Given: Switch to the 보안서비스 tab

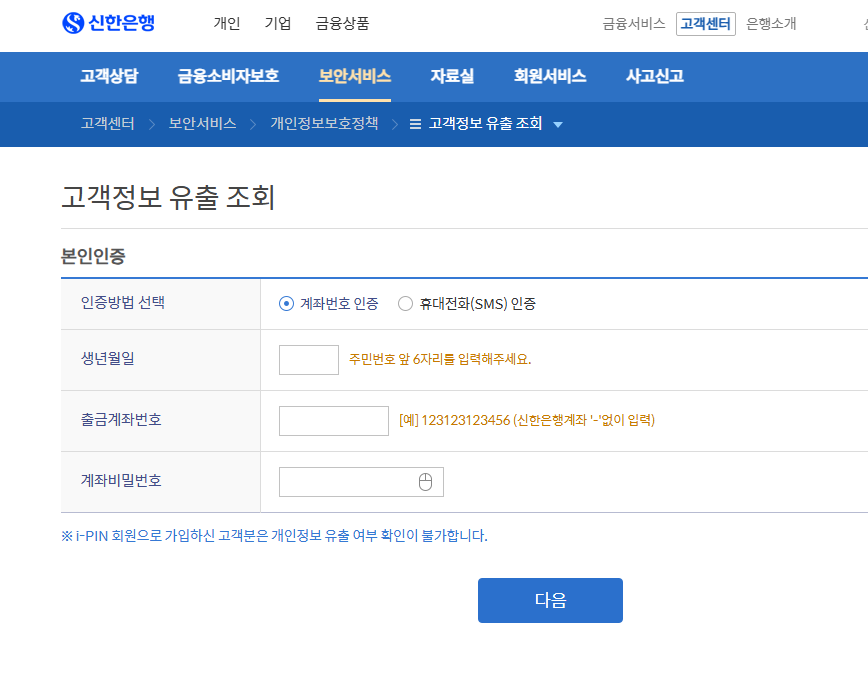Looking at the screenshot, I should pyautogui.click(x=355, y=76).
